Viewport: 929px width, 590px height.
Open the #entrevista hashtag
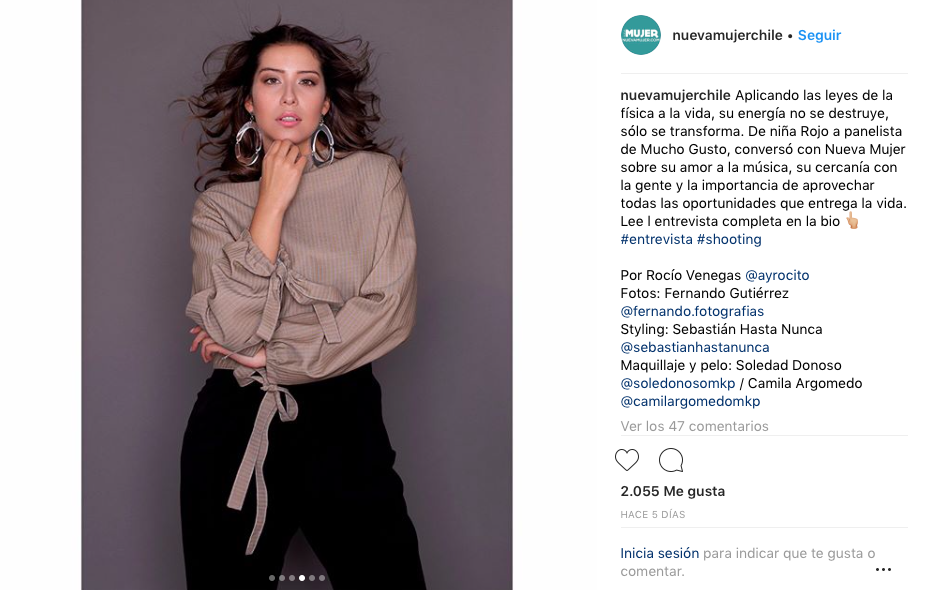coord(656,239)
